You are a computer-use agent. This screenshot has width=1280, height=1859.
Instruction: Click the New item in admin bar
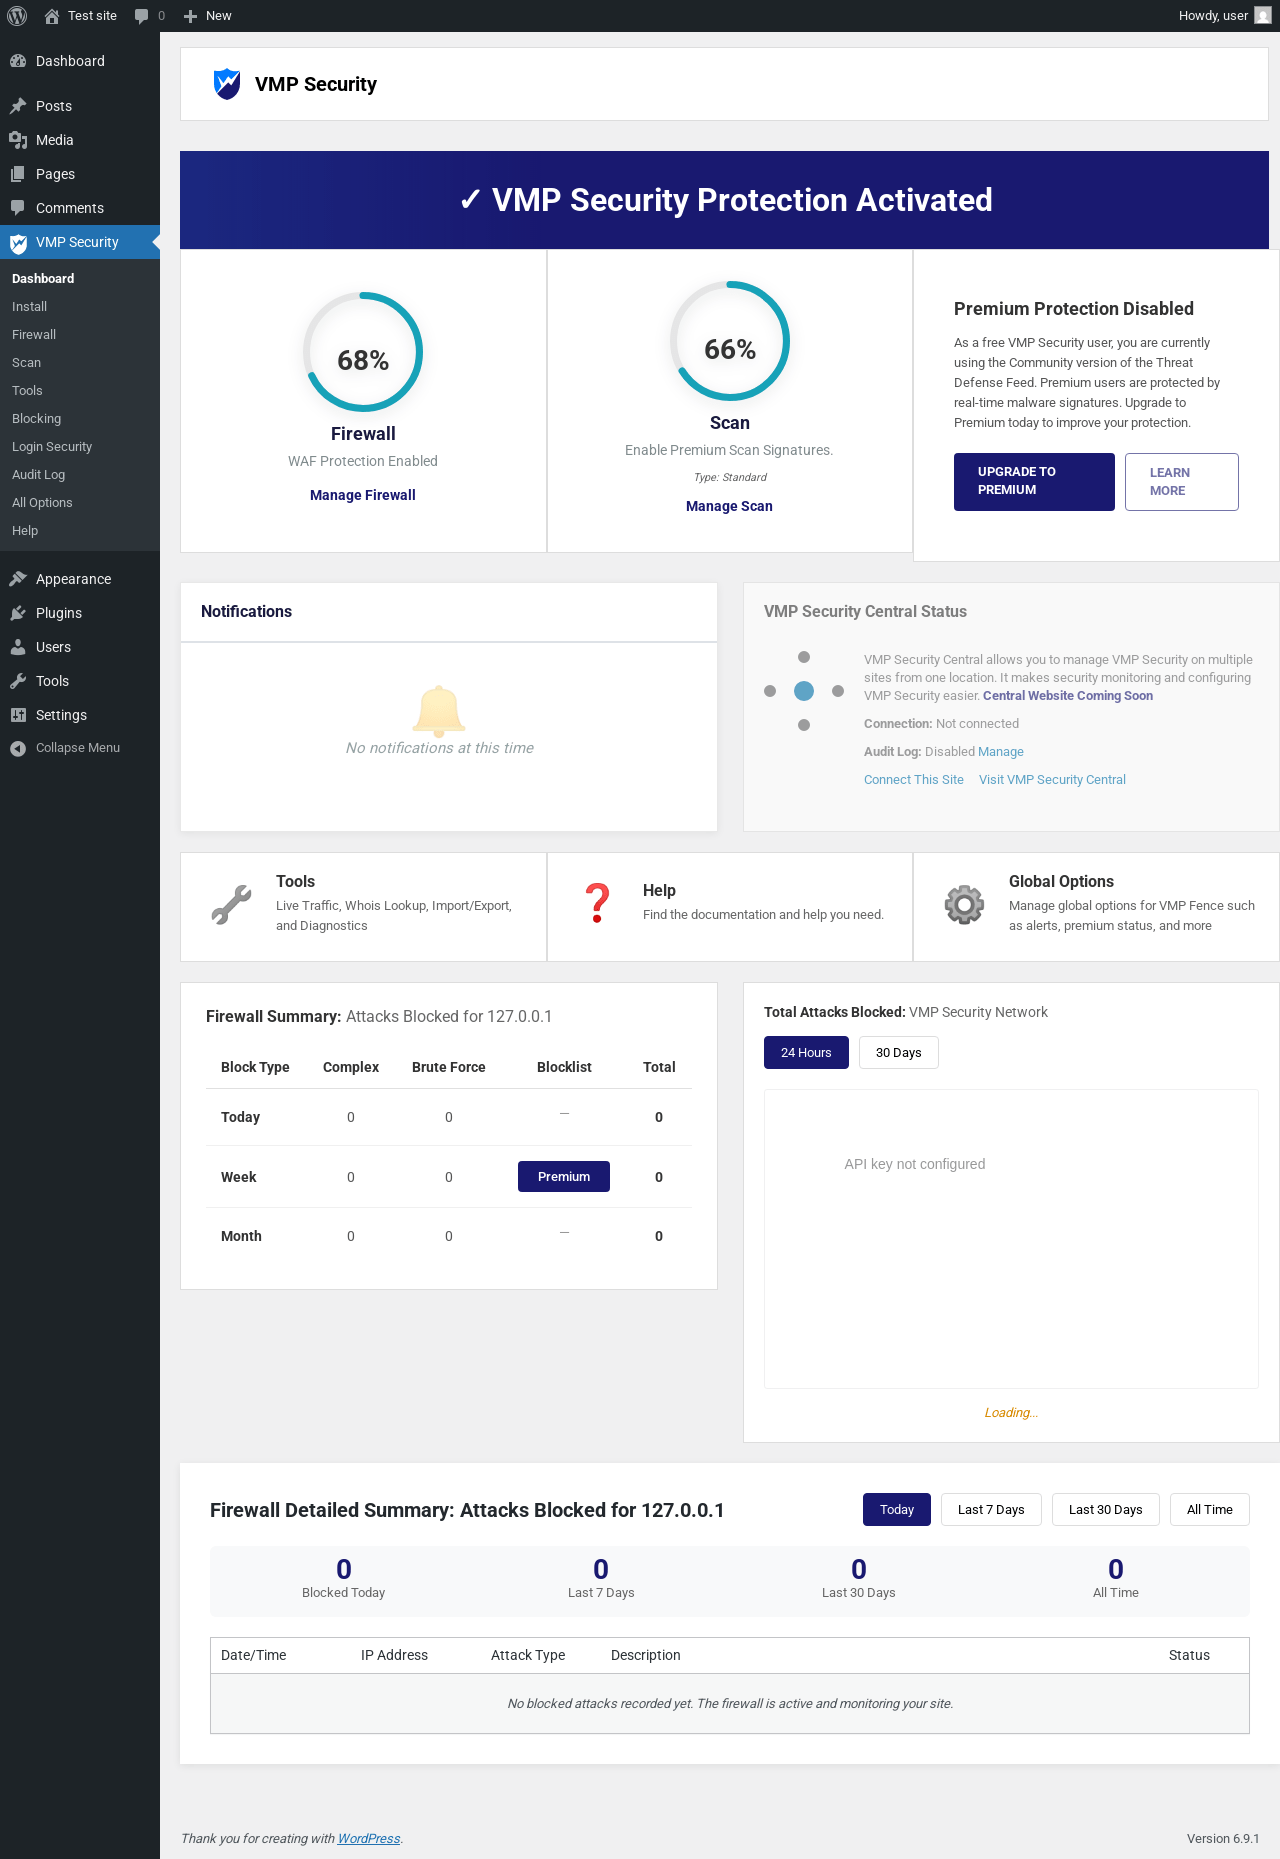pyautogui.click(x=208, y=16)
